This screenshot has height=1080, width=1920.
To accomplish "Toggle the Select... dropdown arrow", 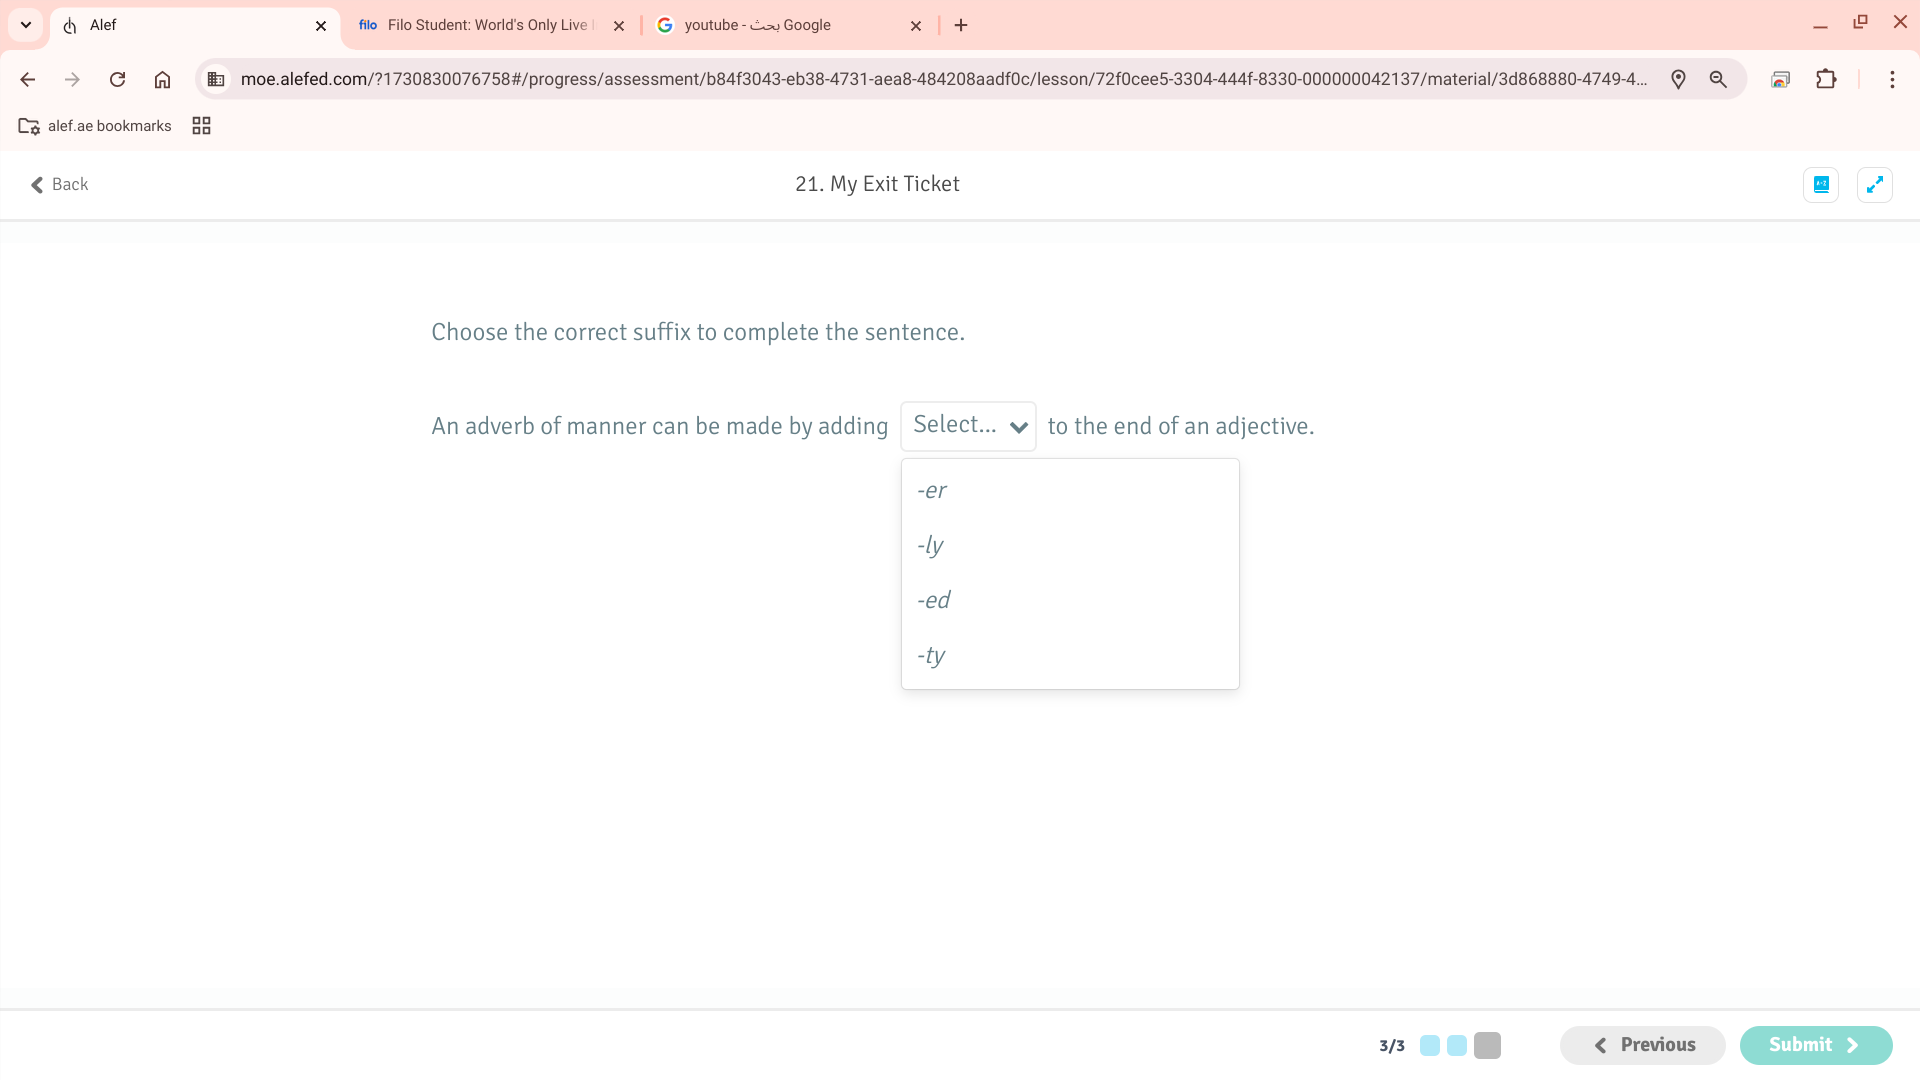I will click(x=1018, y=427).
